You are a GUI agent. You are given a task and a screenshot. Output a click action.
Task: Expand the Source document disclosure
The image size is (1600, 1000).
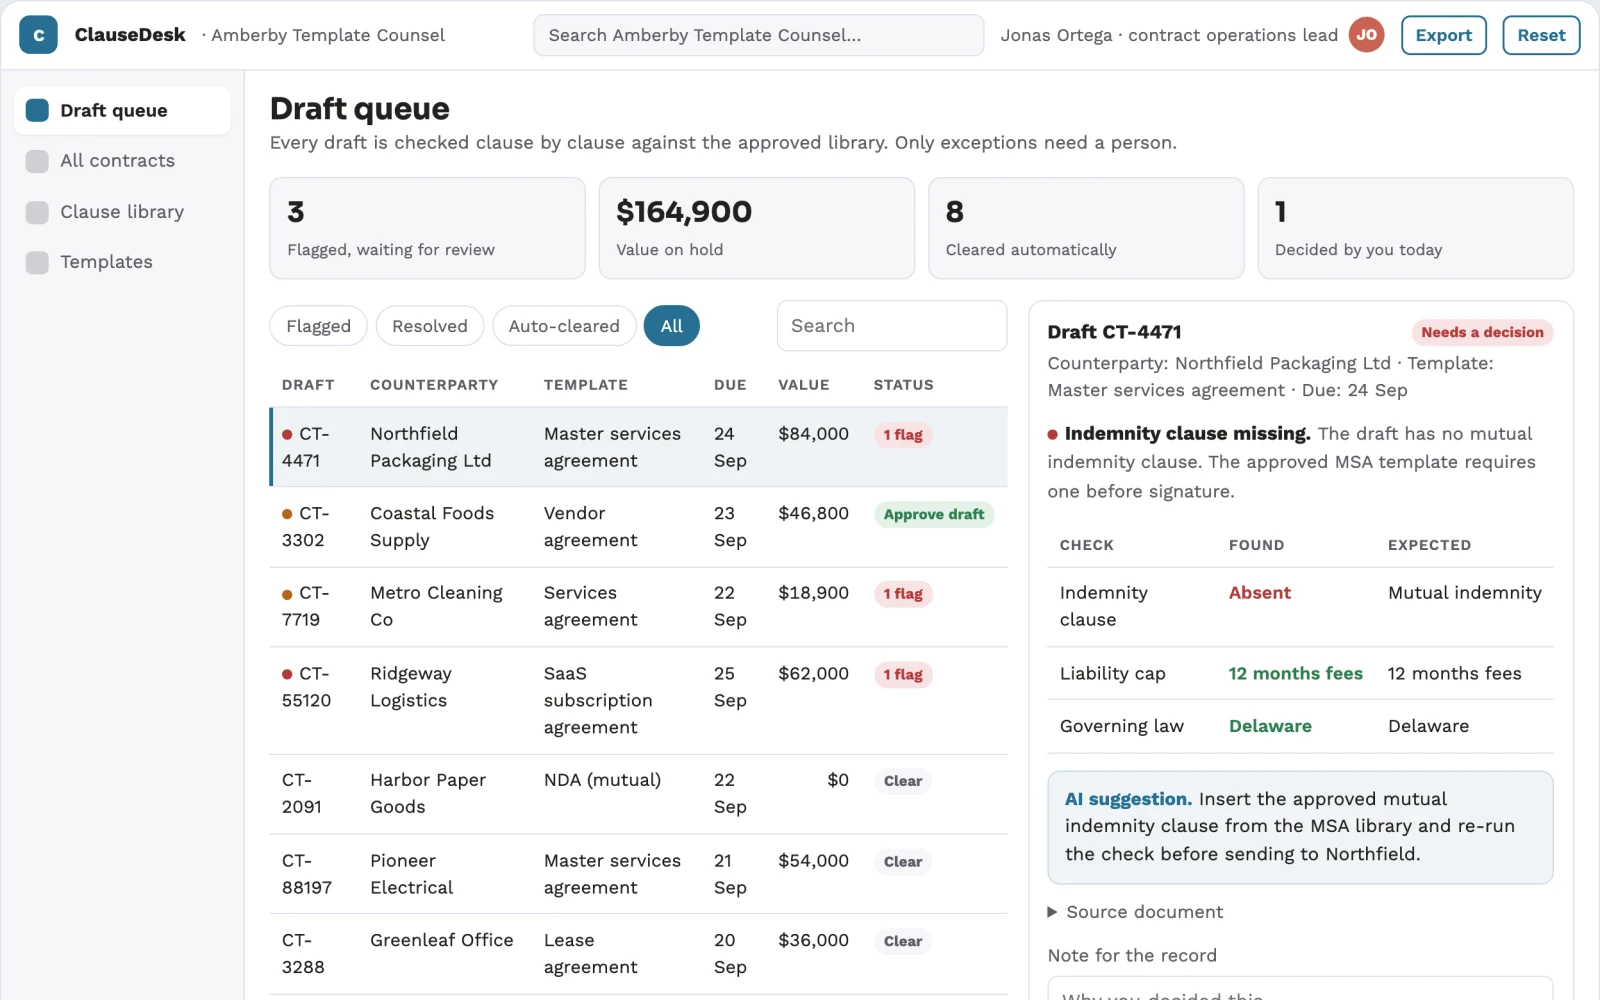coord(1134,912)
